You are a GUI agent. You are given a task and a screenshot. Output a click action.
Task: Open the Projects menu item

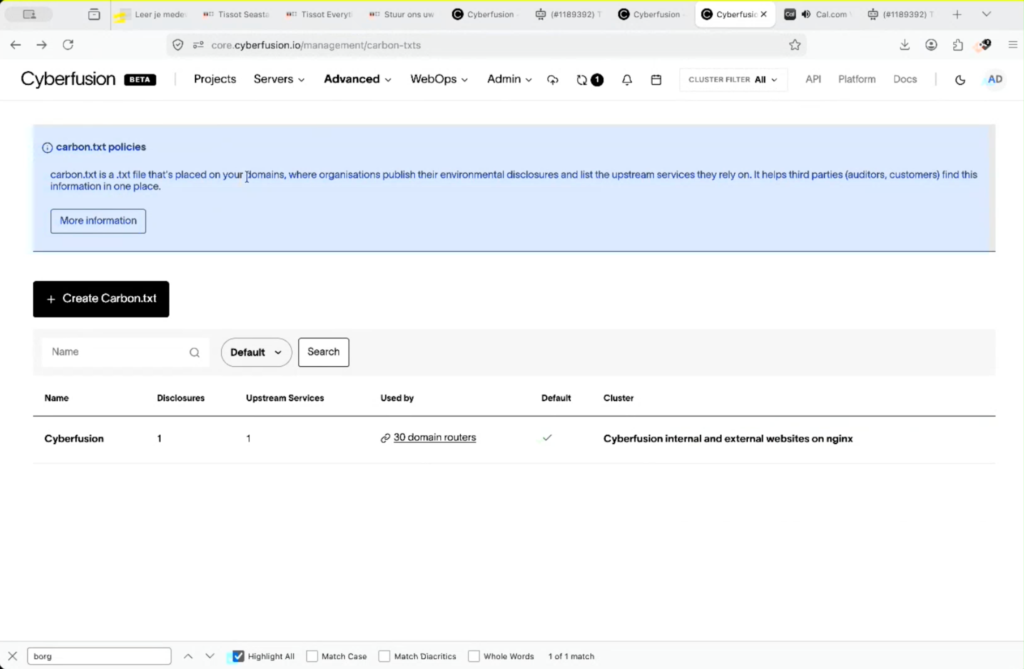pos(215,79)
